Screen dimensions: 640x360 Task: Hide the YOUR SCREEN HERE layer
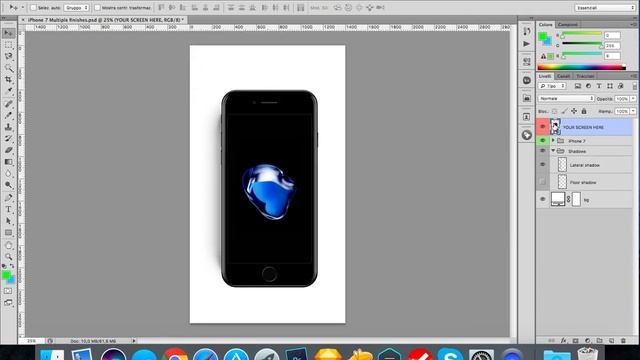[542, 127]
